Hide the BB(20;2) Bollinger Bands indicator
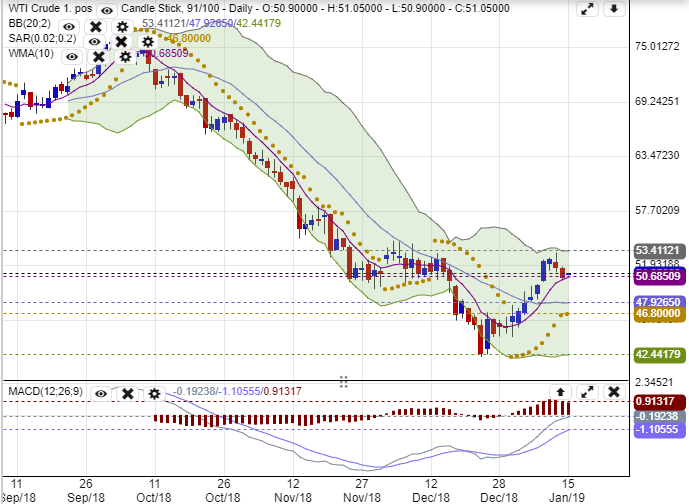This screenshot has width=689, height=504. click(x=68, y=26)
